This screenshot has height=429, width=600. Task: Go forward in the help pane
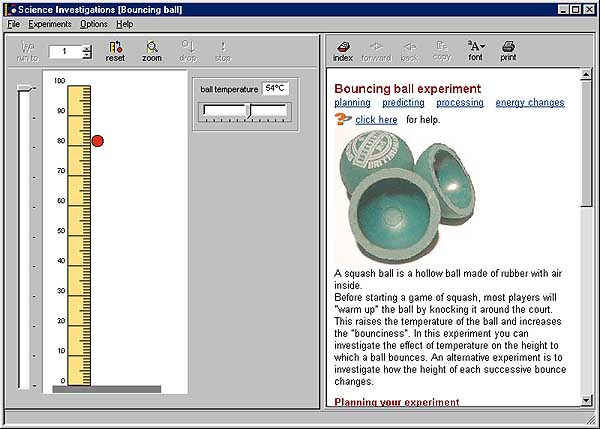pyautogui.click(x=376, y=52)
